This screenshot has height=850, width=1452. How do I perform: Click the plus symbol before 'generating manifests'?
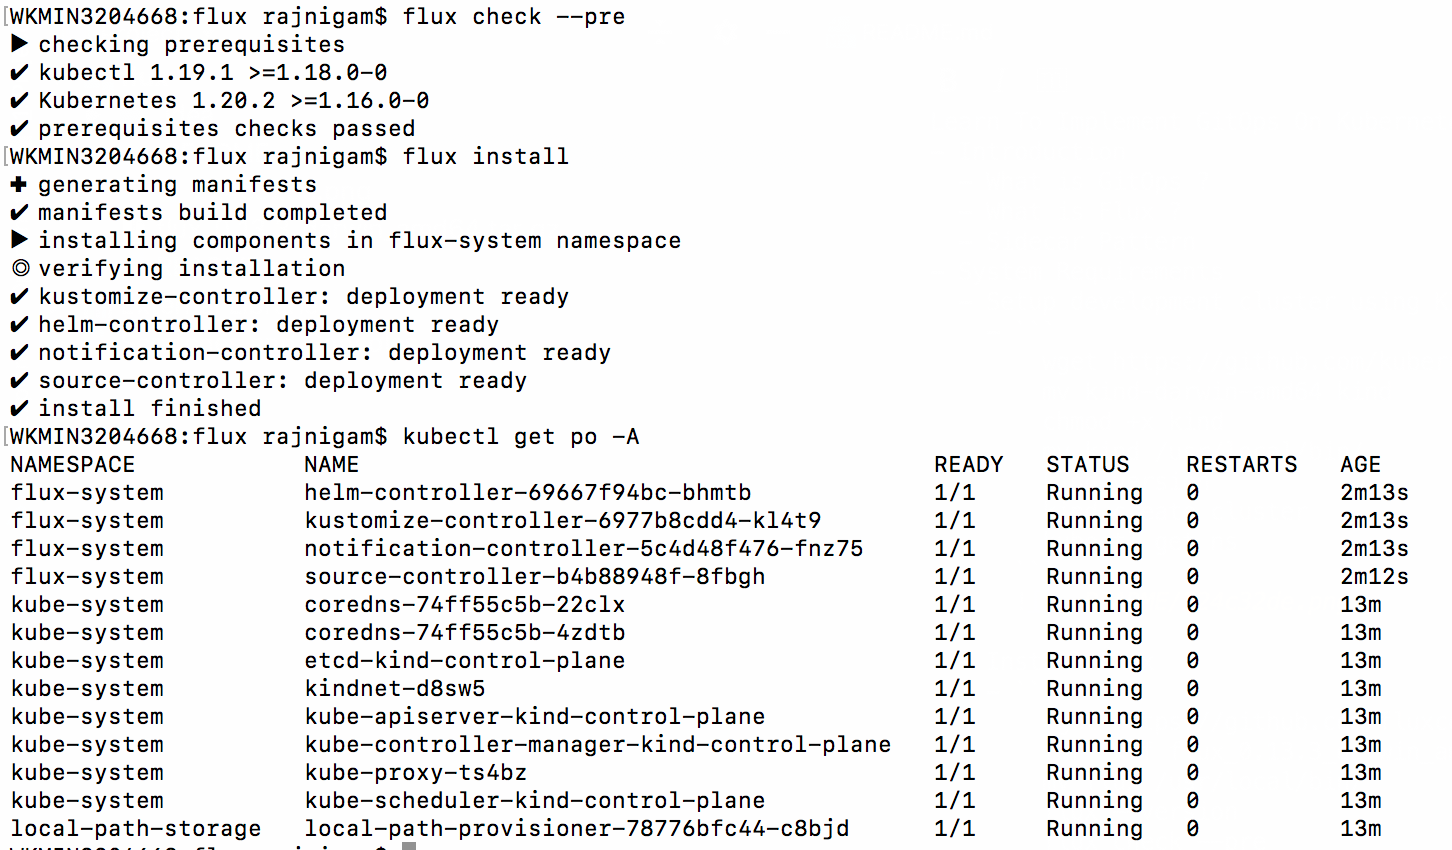point(19,185)
